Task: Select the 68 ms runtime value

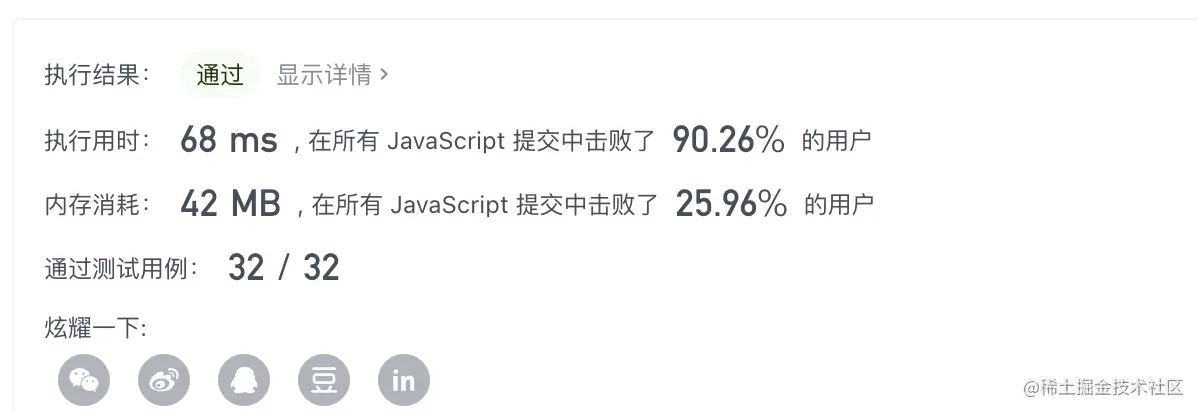Action: (228, 141)
